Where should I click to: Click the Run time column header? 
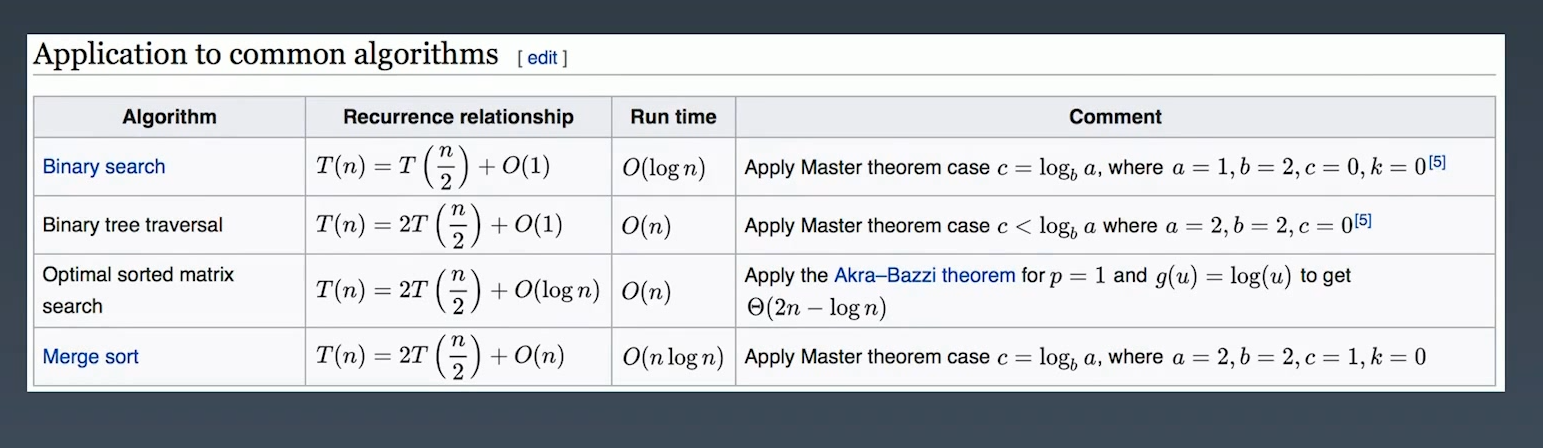[673, 117]
